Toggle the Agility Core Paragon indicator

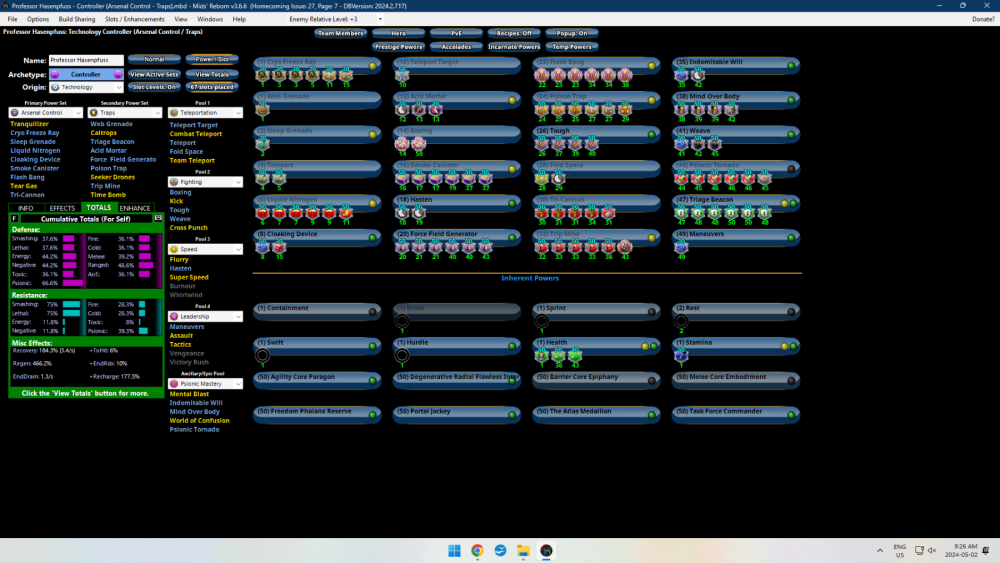click(373, 381)
